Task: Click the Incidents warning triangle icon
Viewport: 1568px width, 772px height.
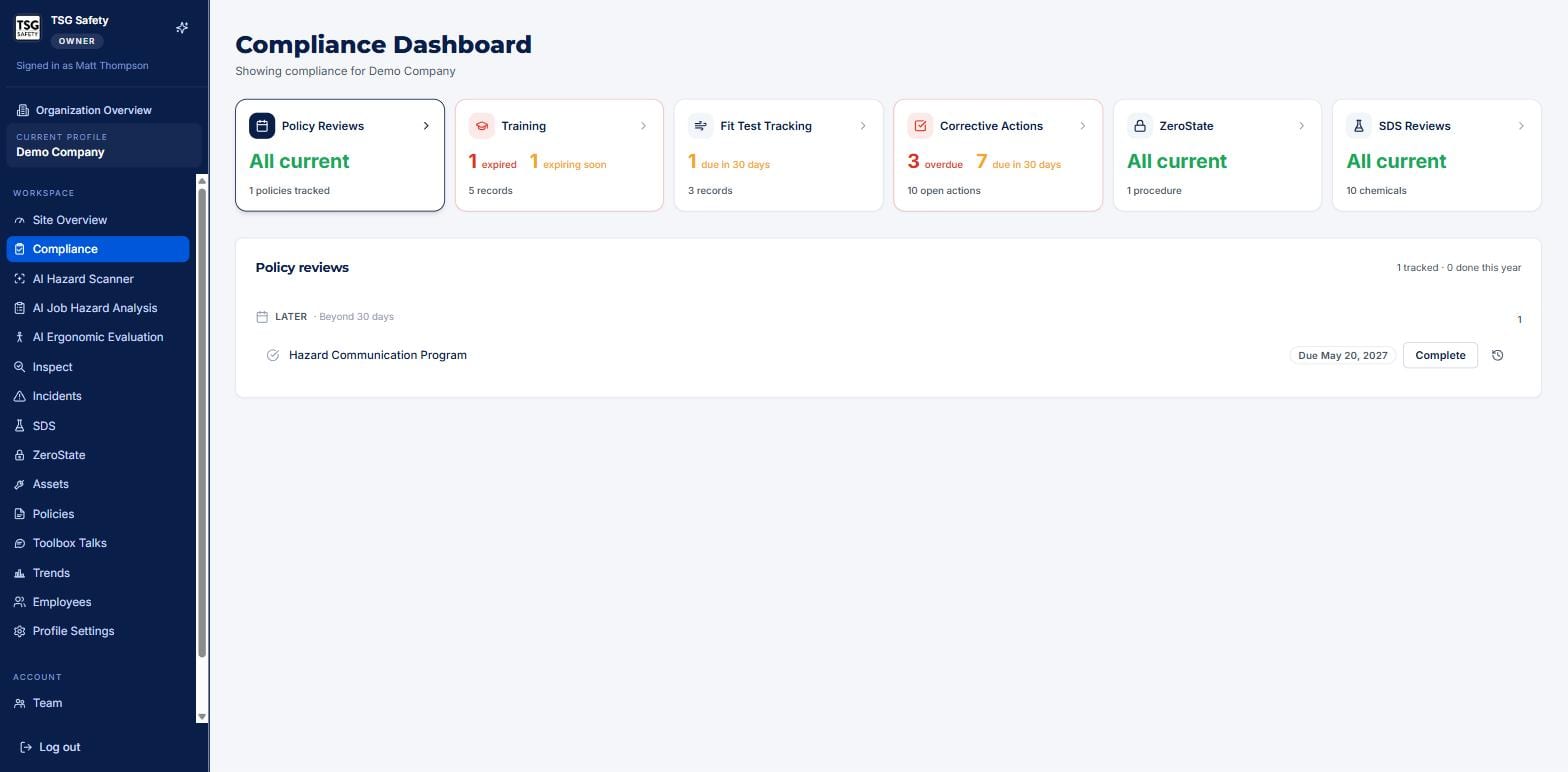Action: [x=19, y=396]
